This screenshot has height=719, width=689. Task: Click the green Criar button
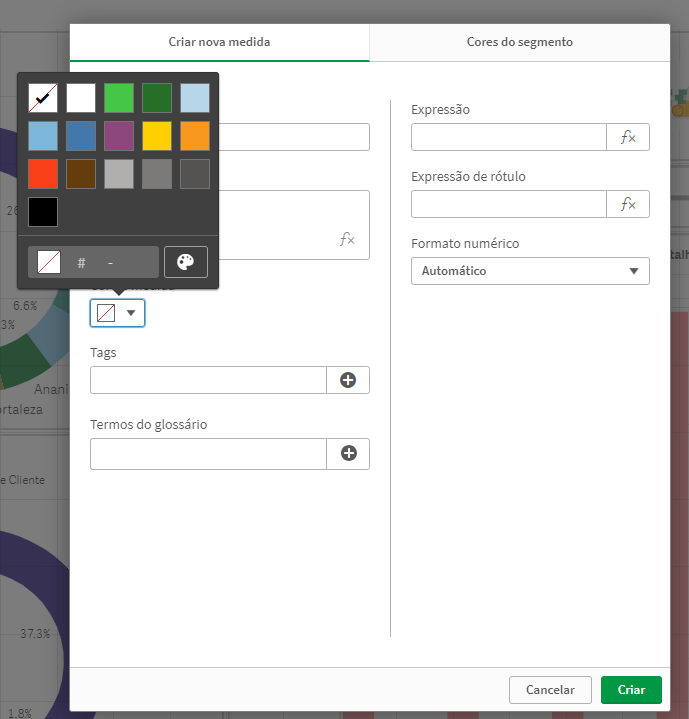631,690
